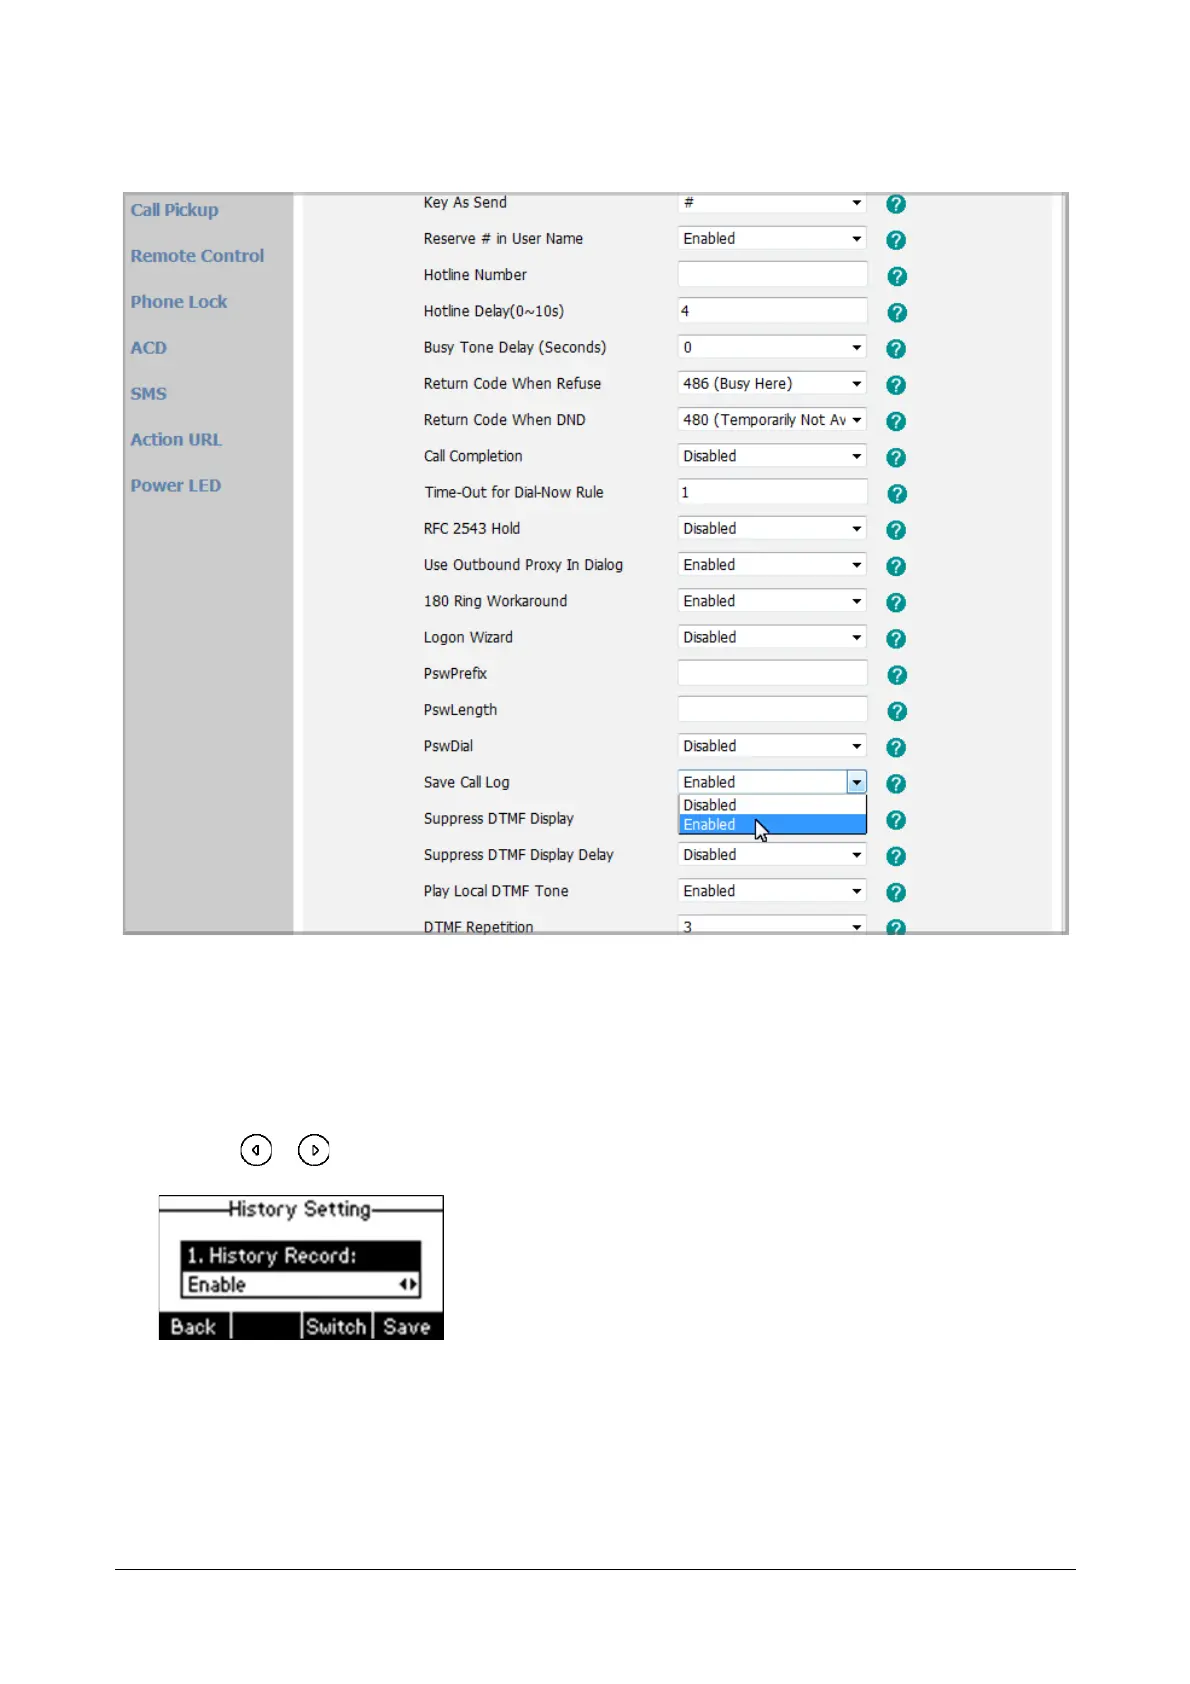Select the History Record item on phone screen
The image size is (1190, 1684).
(x=301, y=1256)
